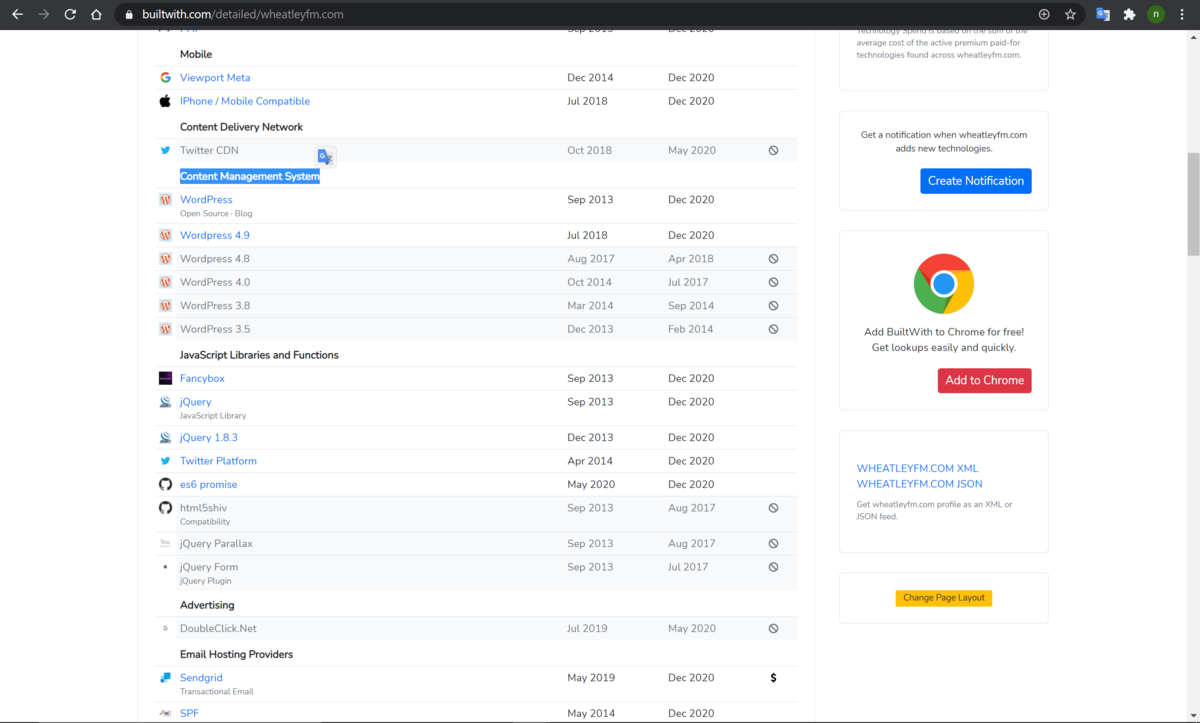Click the Add to Chrome button
This screenshot has height=723, width=1200.
(985, 380)
